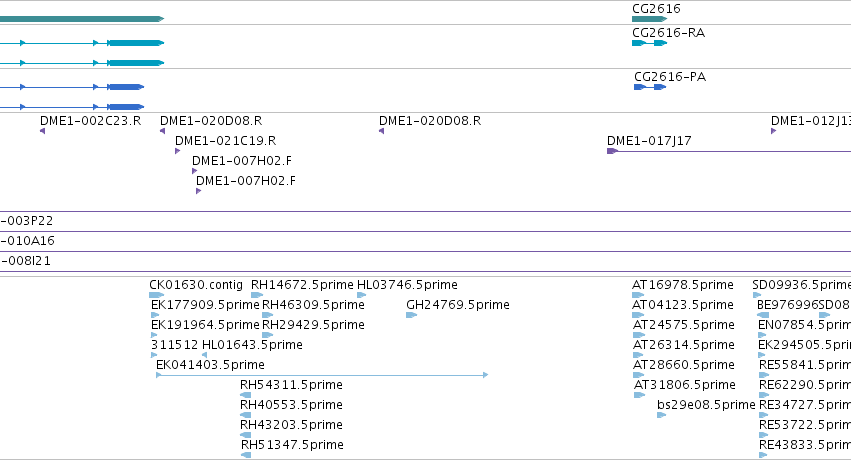Image resolution: width=851 pixels, height=460 pixels.
Task: Click the long EK041403.5prime span line
Action: click(x=322, y=375)
